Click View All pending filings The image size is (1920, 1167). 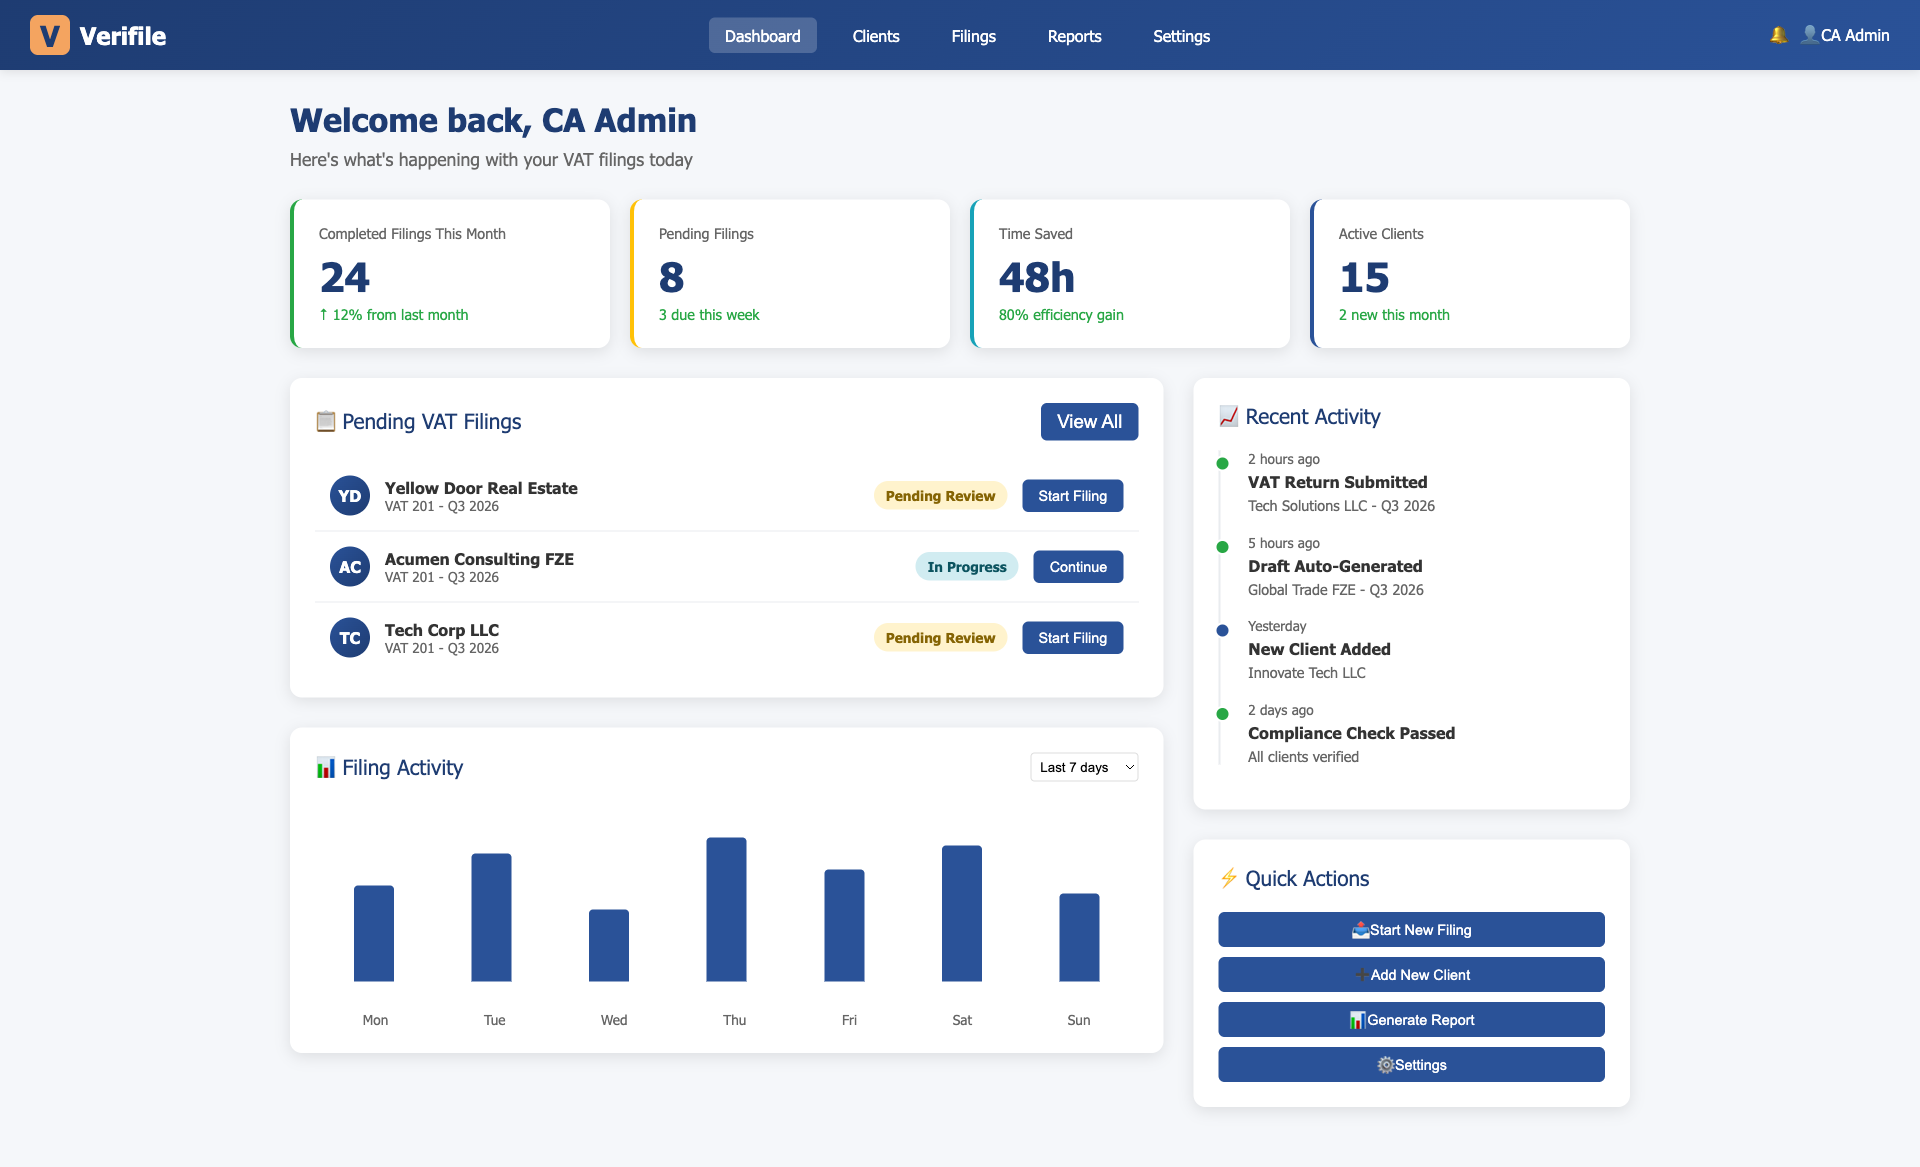1089,422
